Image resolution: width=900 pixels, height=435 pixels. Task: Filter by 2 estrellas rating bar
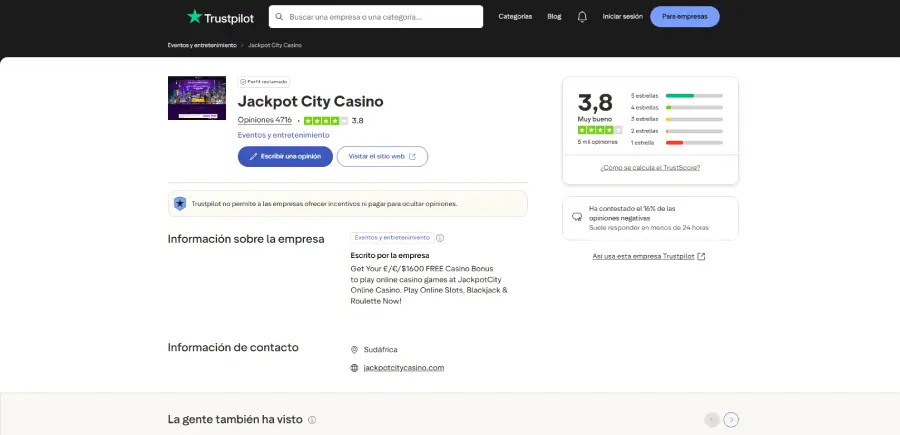coord(676,131)
